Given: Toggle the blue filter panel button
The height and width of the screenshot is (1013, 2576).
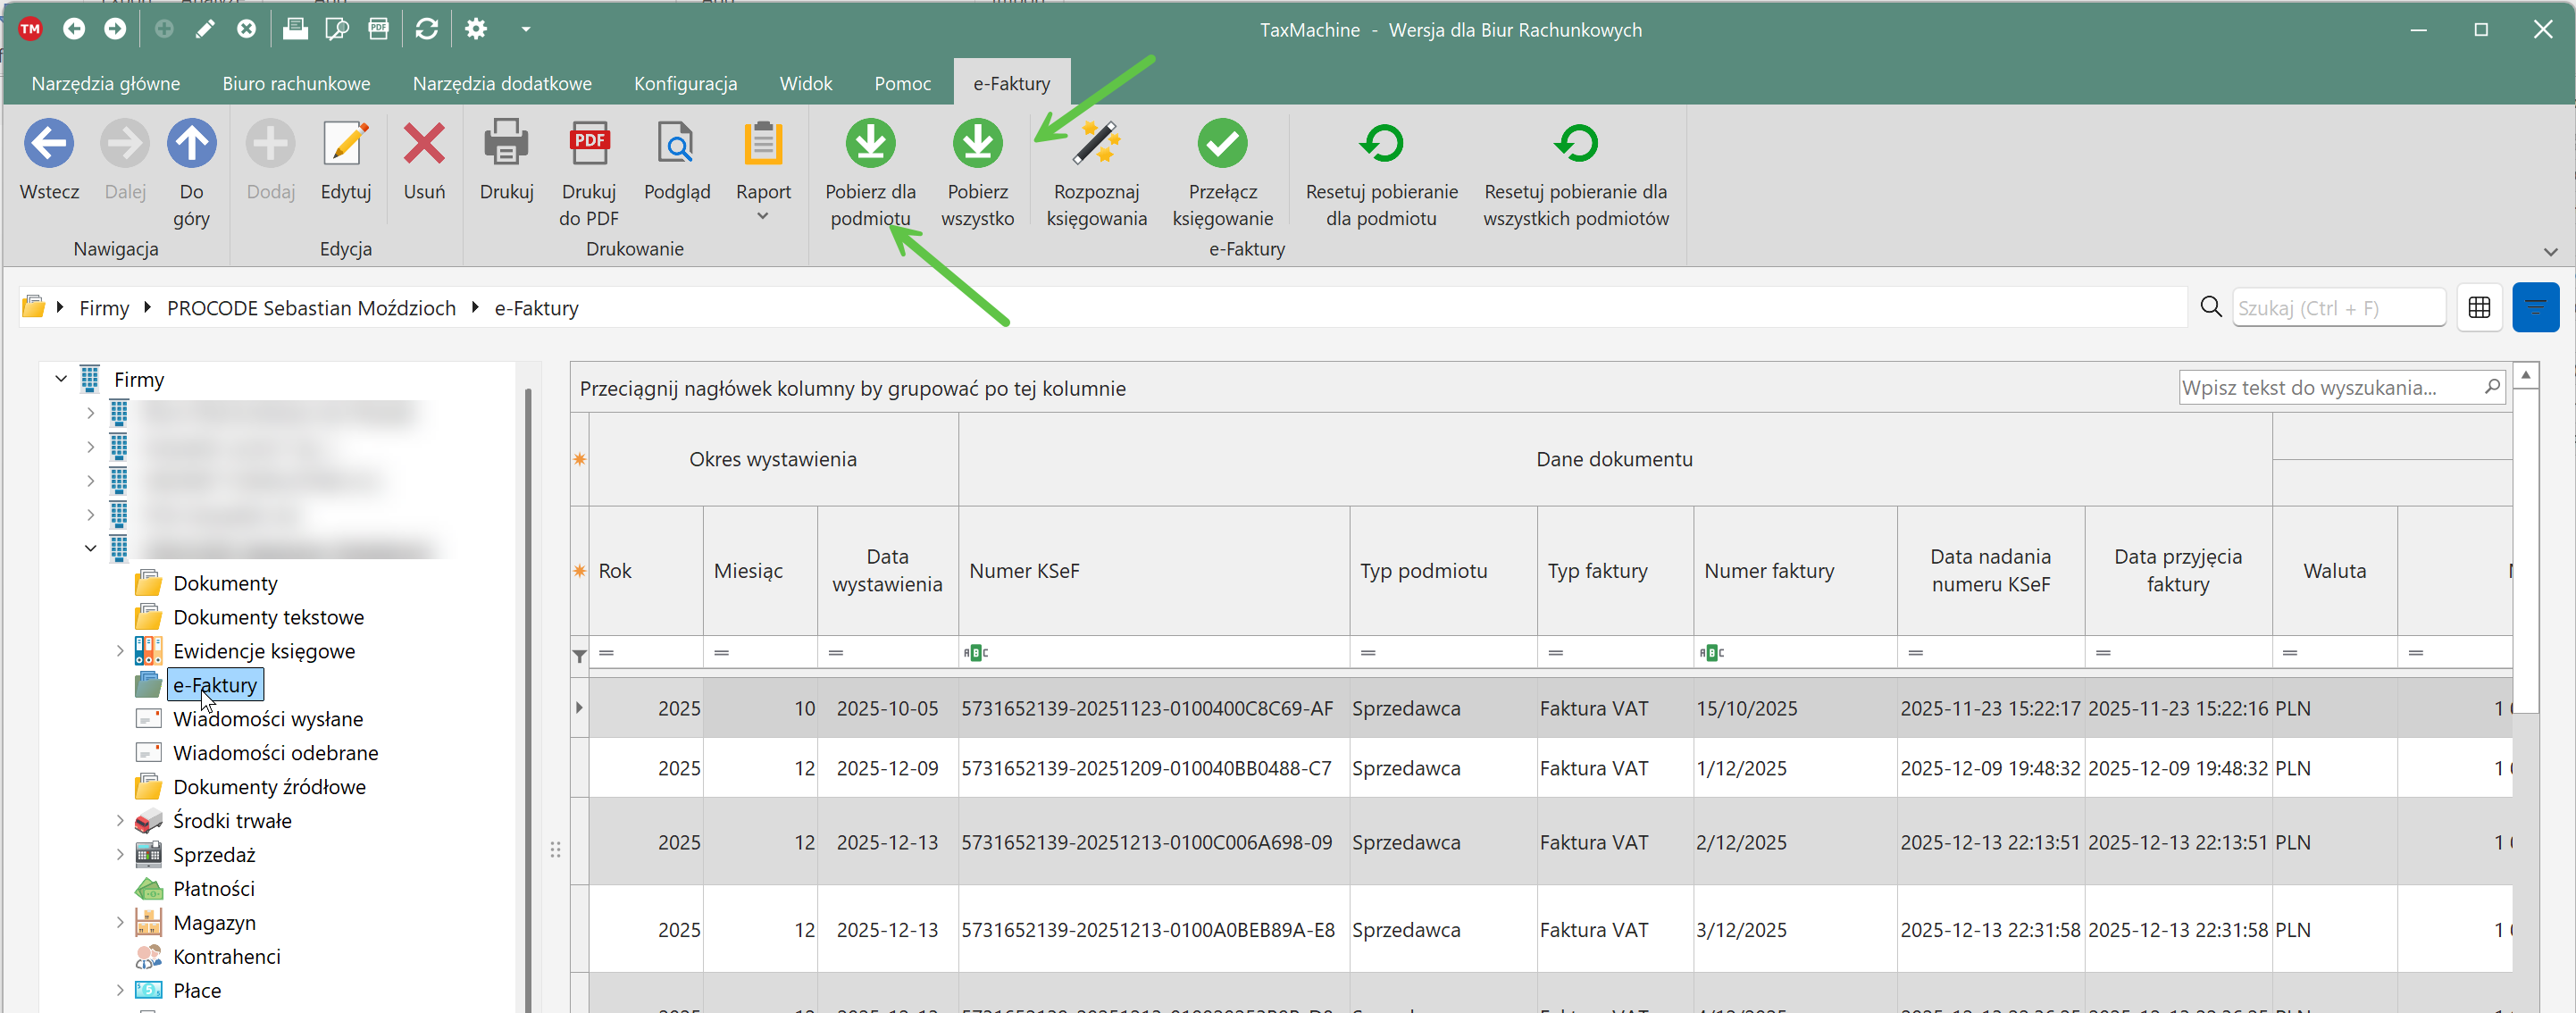Looking at the screenshot, I should [x=2534, y=307].
